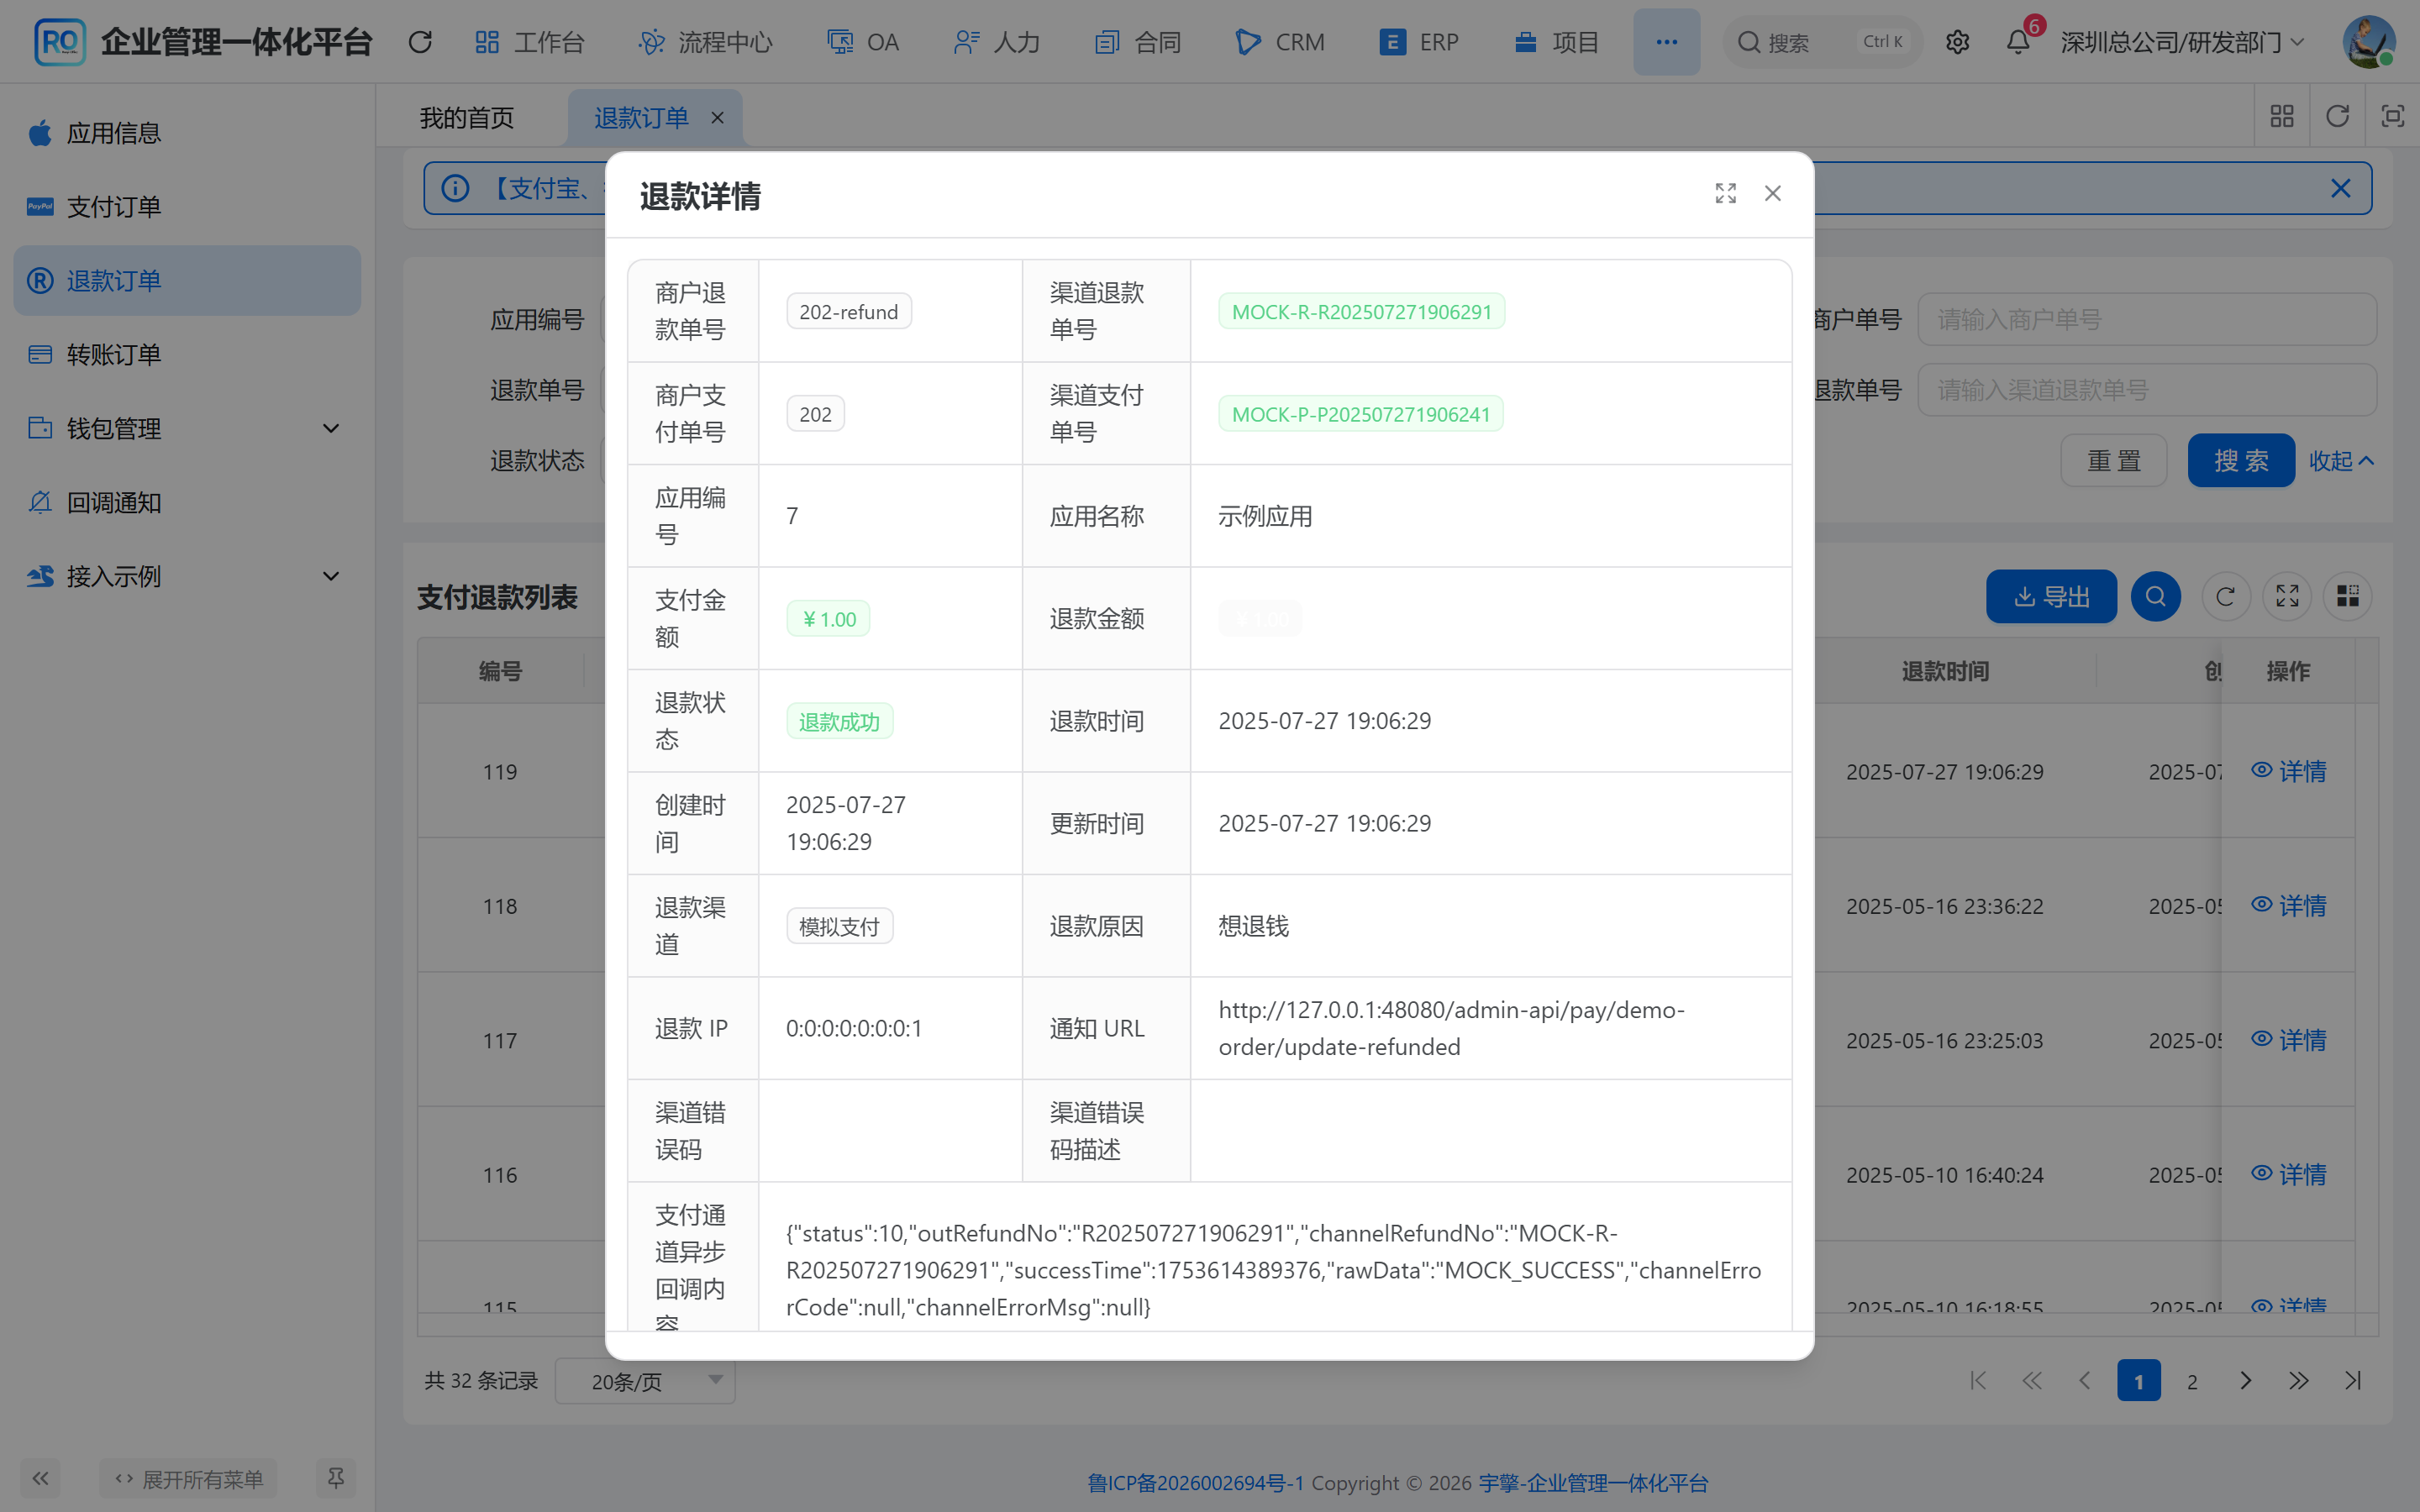Open the 流程中心 menu
This screenshot has width=2420, height=1512.
tap(706, 42)
